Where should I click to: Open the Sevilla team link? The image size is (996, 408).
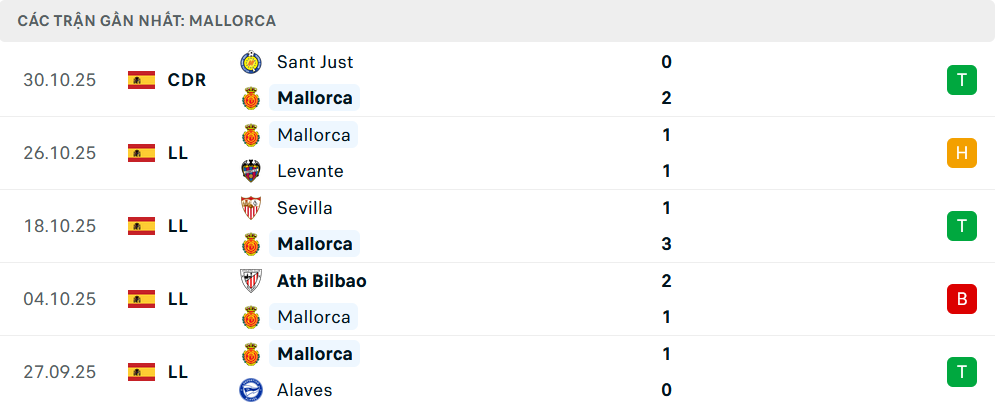[305, 208]
